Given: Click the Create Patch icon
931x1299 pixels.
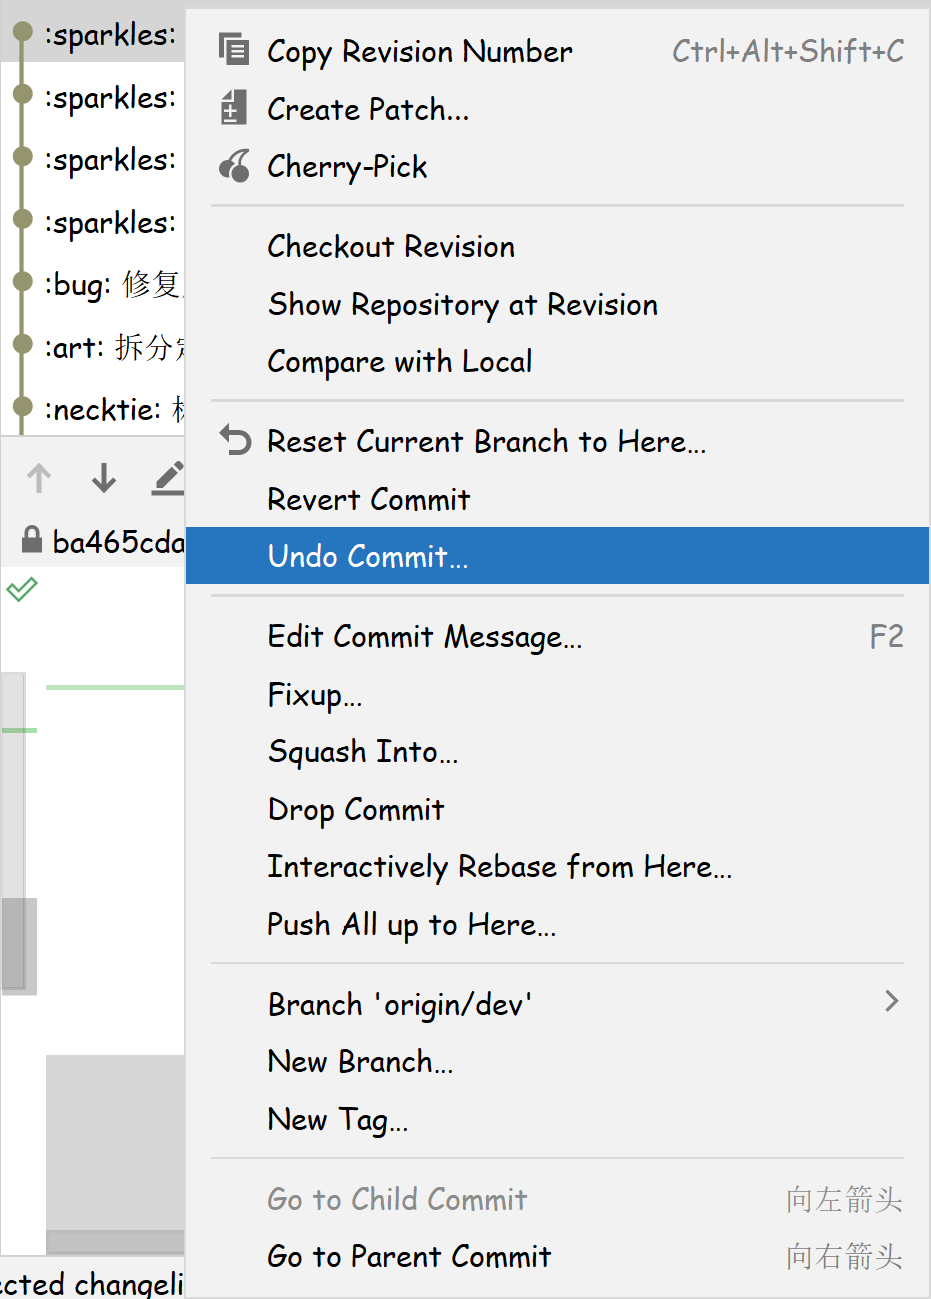Looking at the screenshot, I should [x=233, y=107].
